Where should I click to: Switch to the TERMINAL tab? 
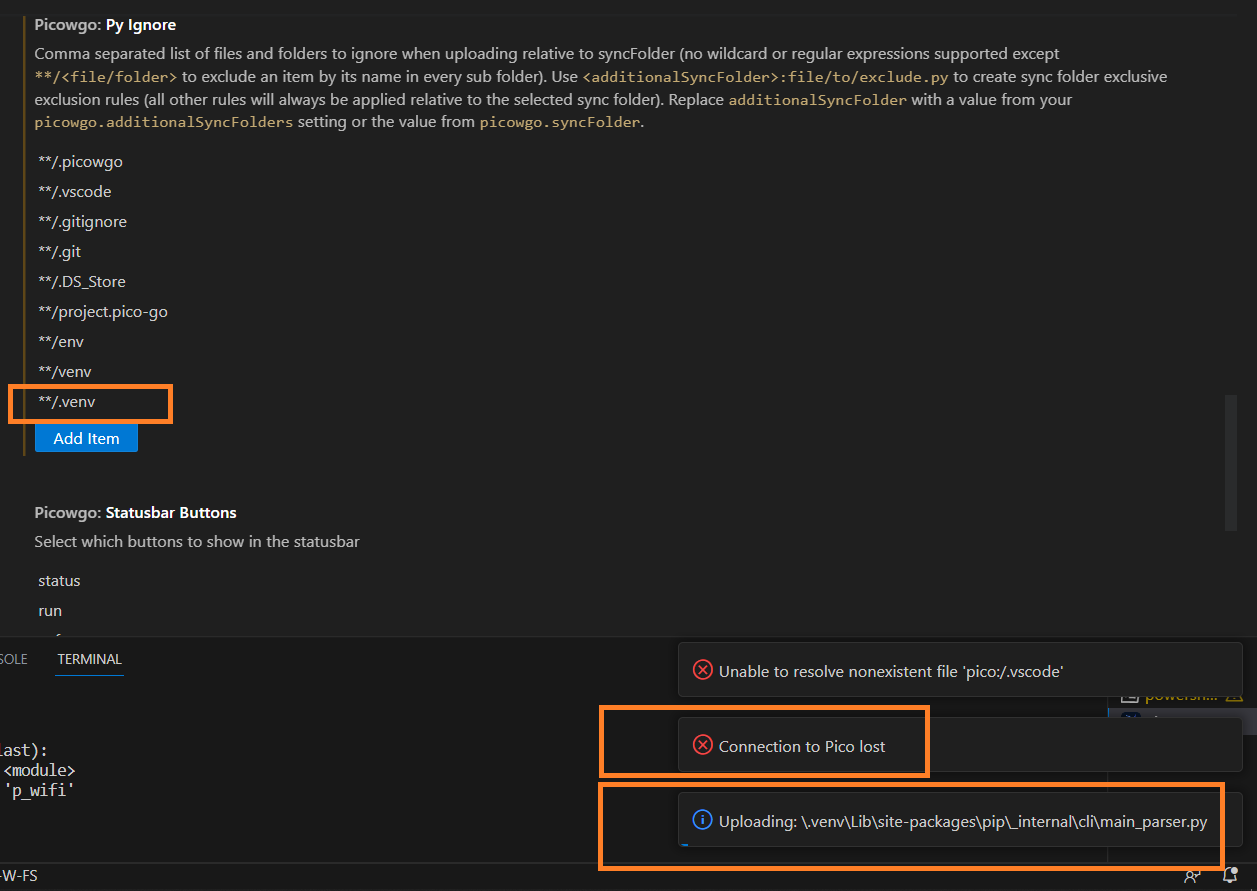point(88,659)
